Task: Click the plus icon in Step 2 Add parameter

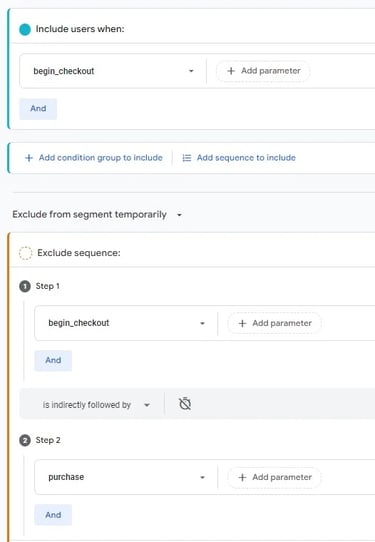Action: click(x=242, y=477)
